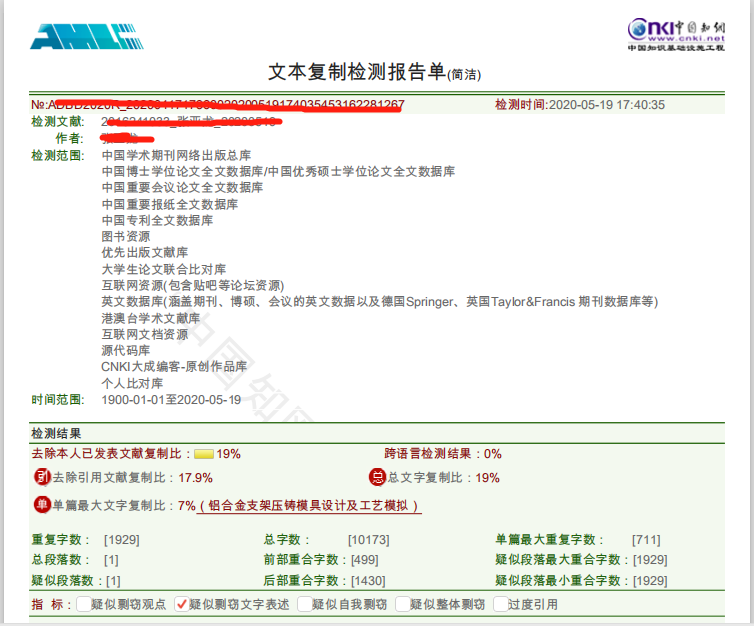Click the 时间范围 date range 1900-01-01至2020-05-19
Viewport: 754px width, 626px height.
[171, 400]
